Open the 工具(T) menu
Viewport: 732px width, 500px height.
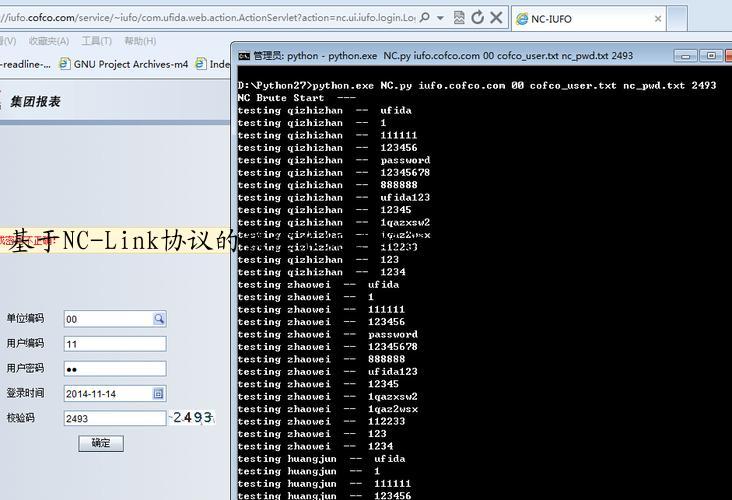(x=97, y=41)
